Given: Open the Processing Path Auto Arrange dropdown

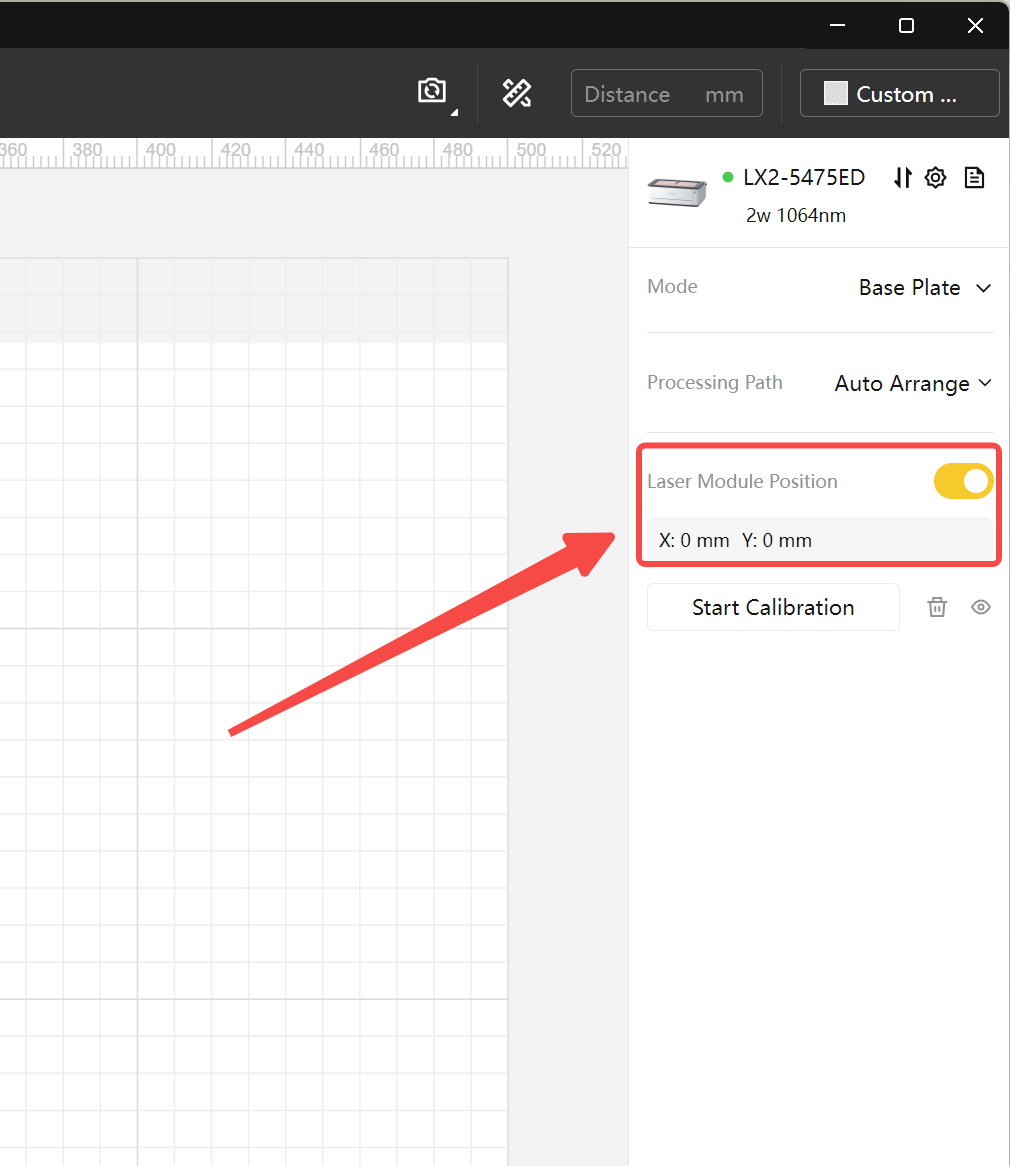Looking at the screenshot, I should coord(912,384).
